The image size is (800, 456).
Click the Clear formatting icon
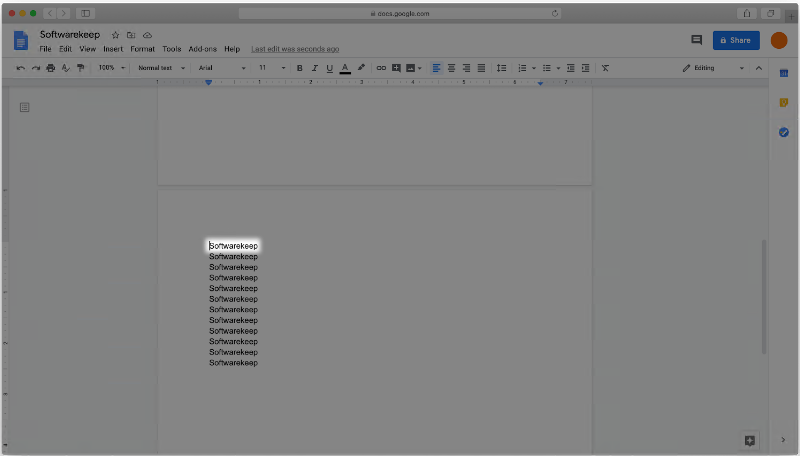click(x=605, y=68)
